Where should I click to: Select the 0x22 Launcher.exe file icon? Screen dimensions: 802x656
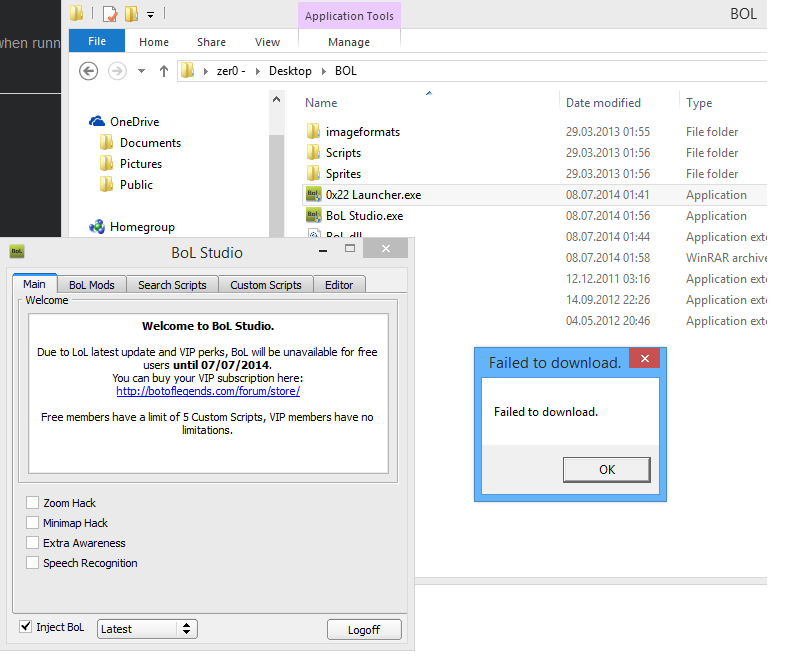coord(313,195)
